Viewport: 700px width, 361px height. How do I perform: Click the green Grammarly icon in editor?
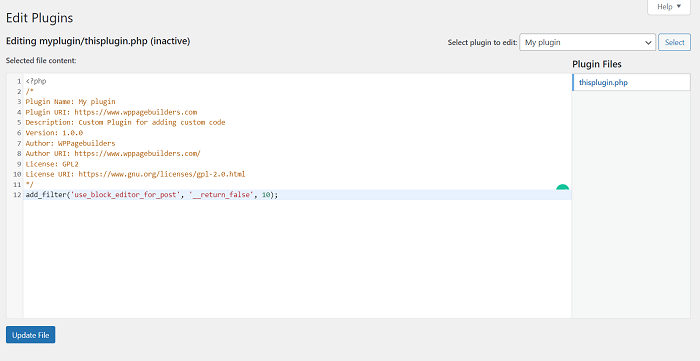562,187
